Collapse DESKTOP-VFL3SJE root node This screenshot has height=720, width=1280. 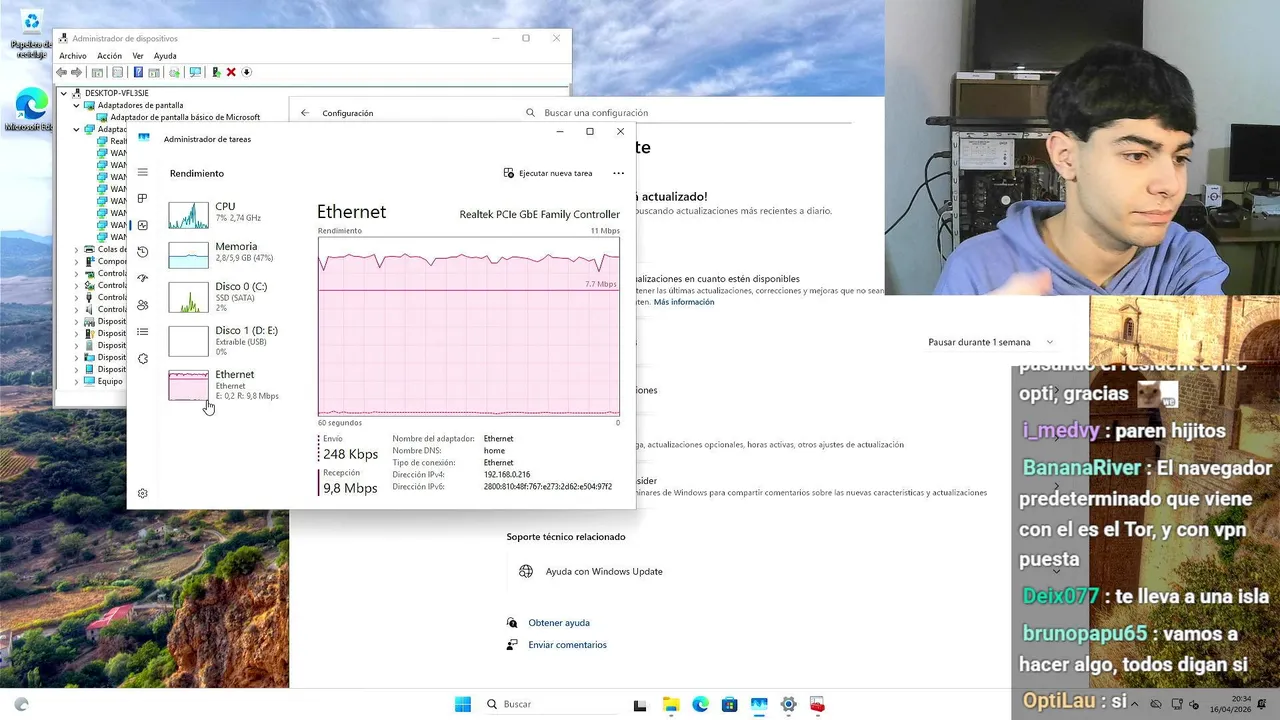point(64,93)
